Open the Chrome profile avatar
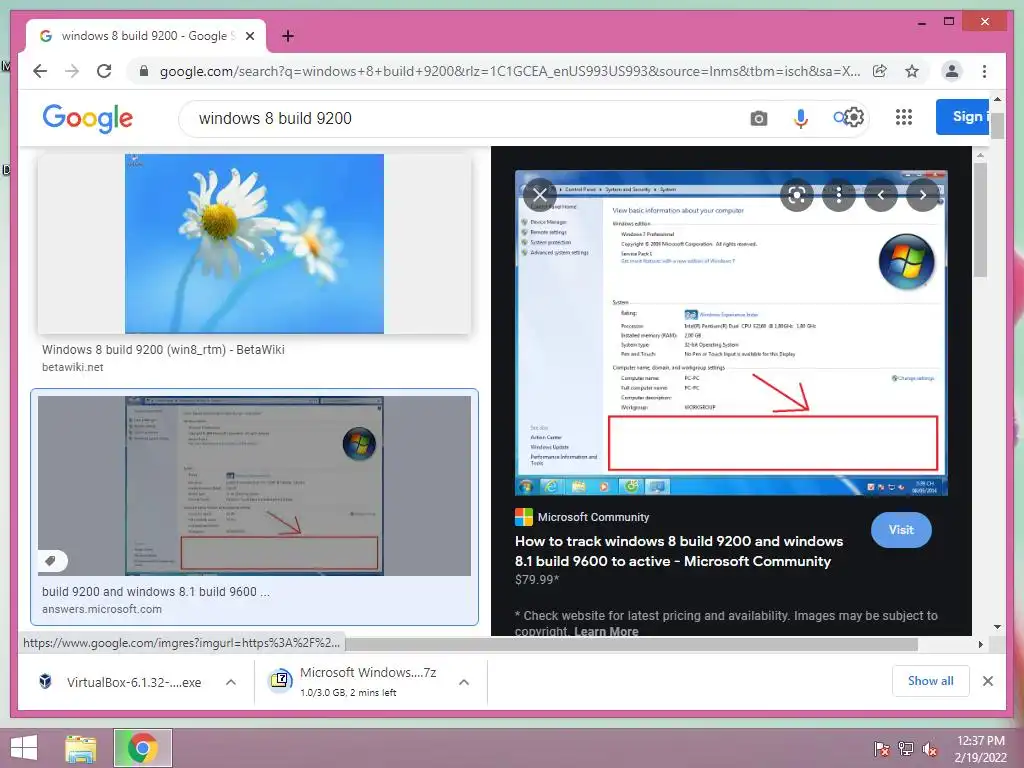The image size is (1024, 768). coord(952,71)
